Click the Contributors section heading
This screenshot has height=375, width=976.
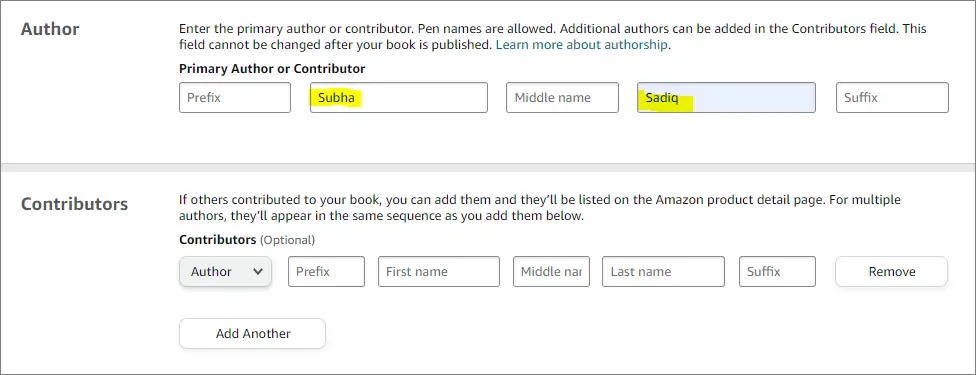click(x=75, y=204)
